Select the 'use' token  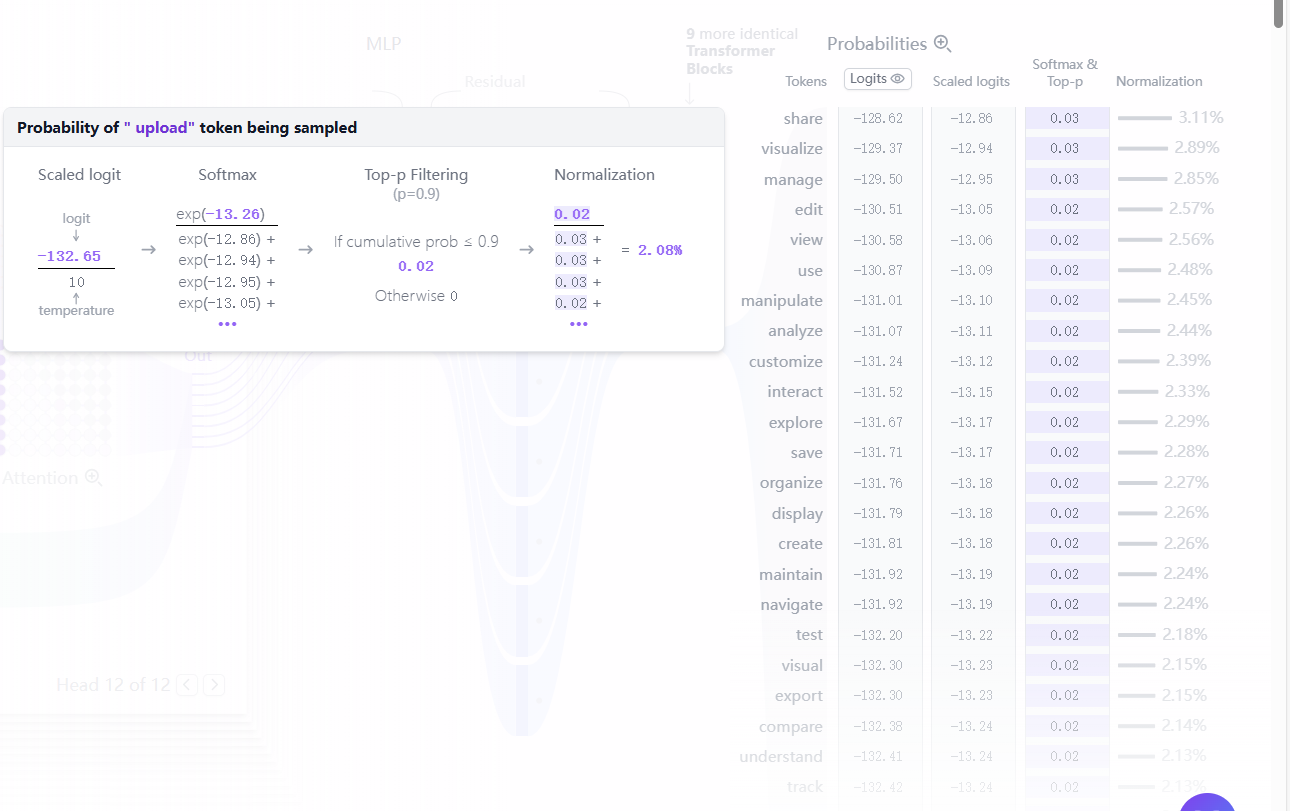pyautogui.click(x=810, y=270)
